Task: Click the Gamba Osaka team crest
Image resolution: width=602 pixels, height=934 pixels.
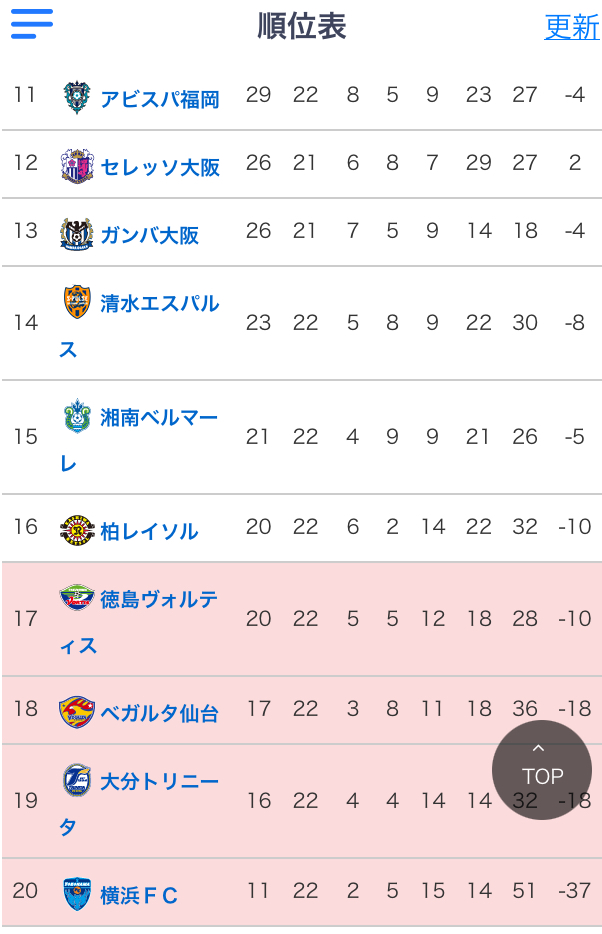Action: pyautogui.click(x=77, y=233)
